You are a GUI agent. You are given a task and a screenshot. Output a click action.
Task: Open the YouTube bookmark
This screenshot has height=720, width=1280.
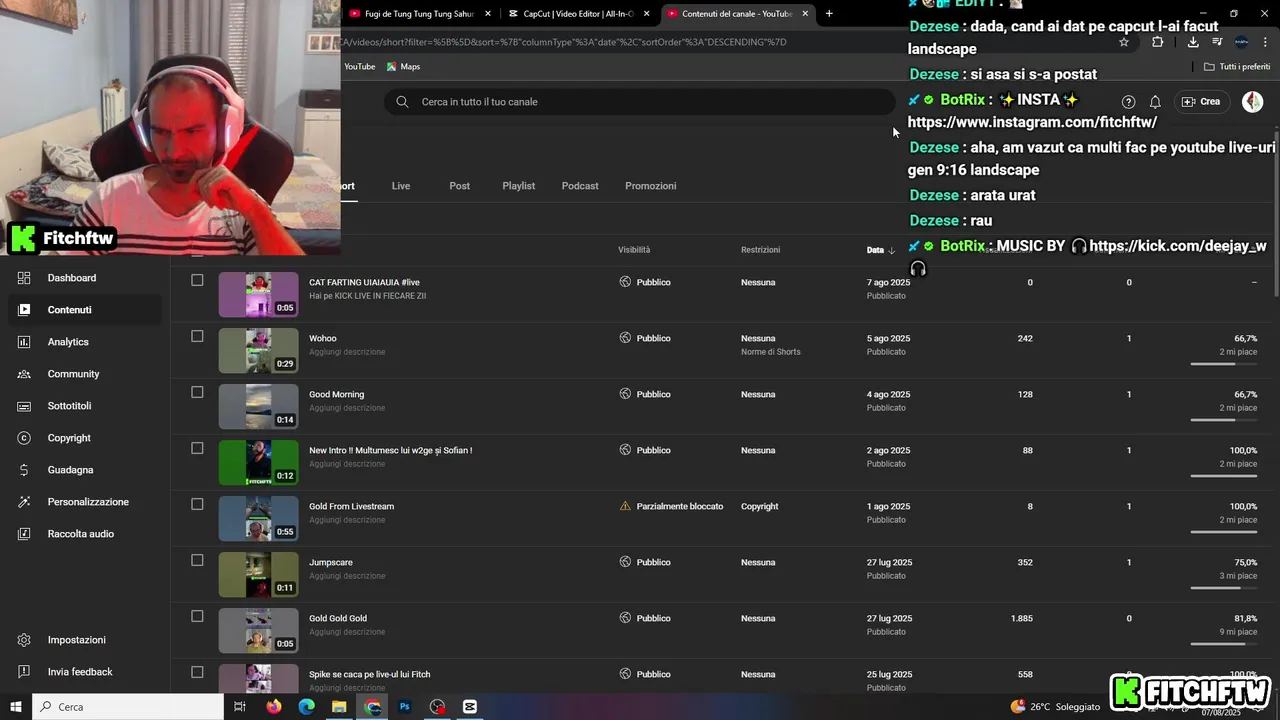tap(359, 67)
